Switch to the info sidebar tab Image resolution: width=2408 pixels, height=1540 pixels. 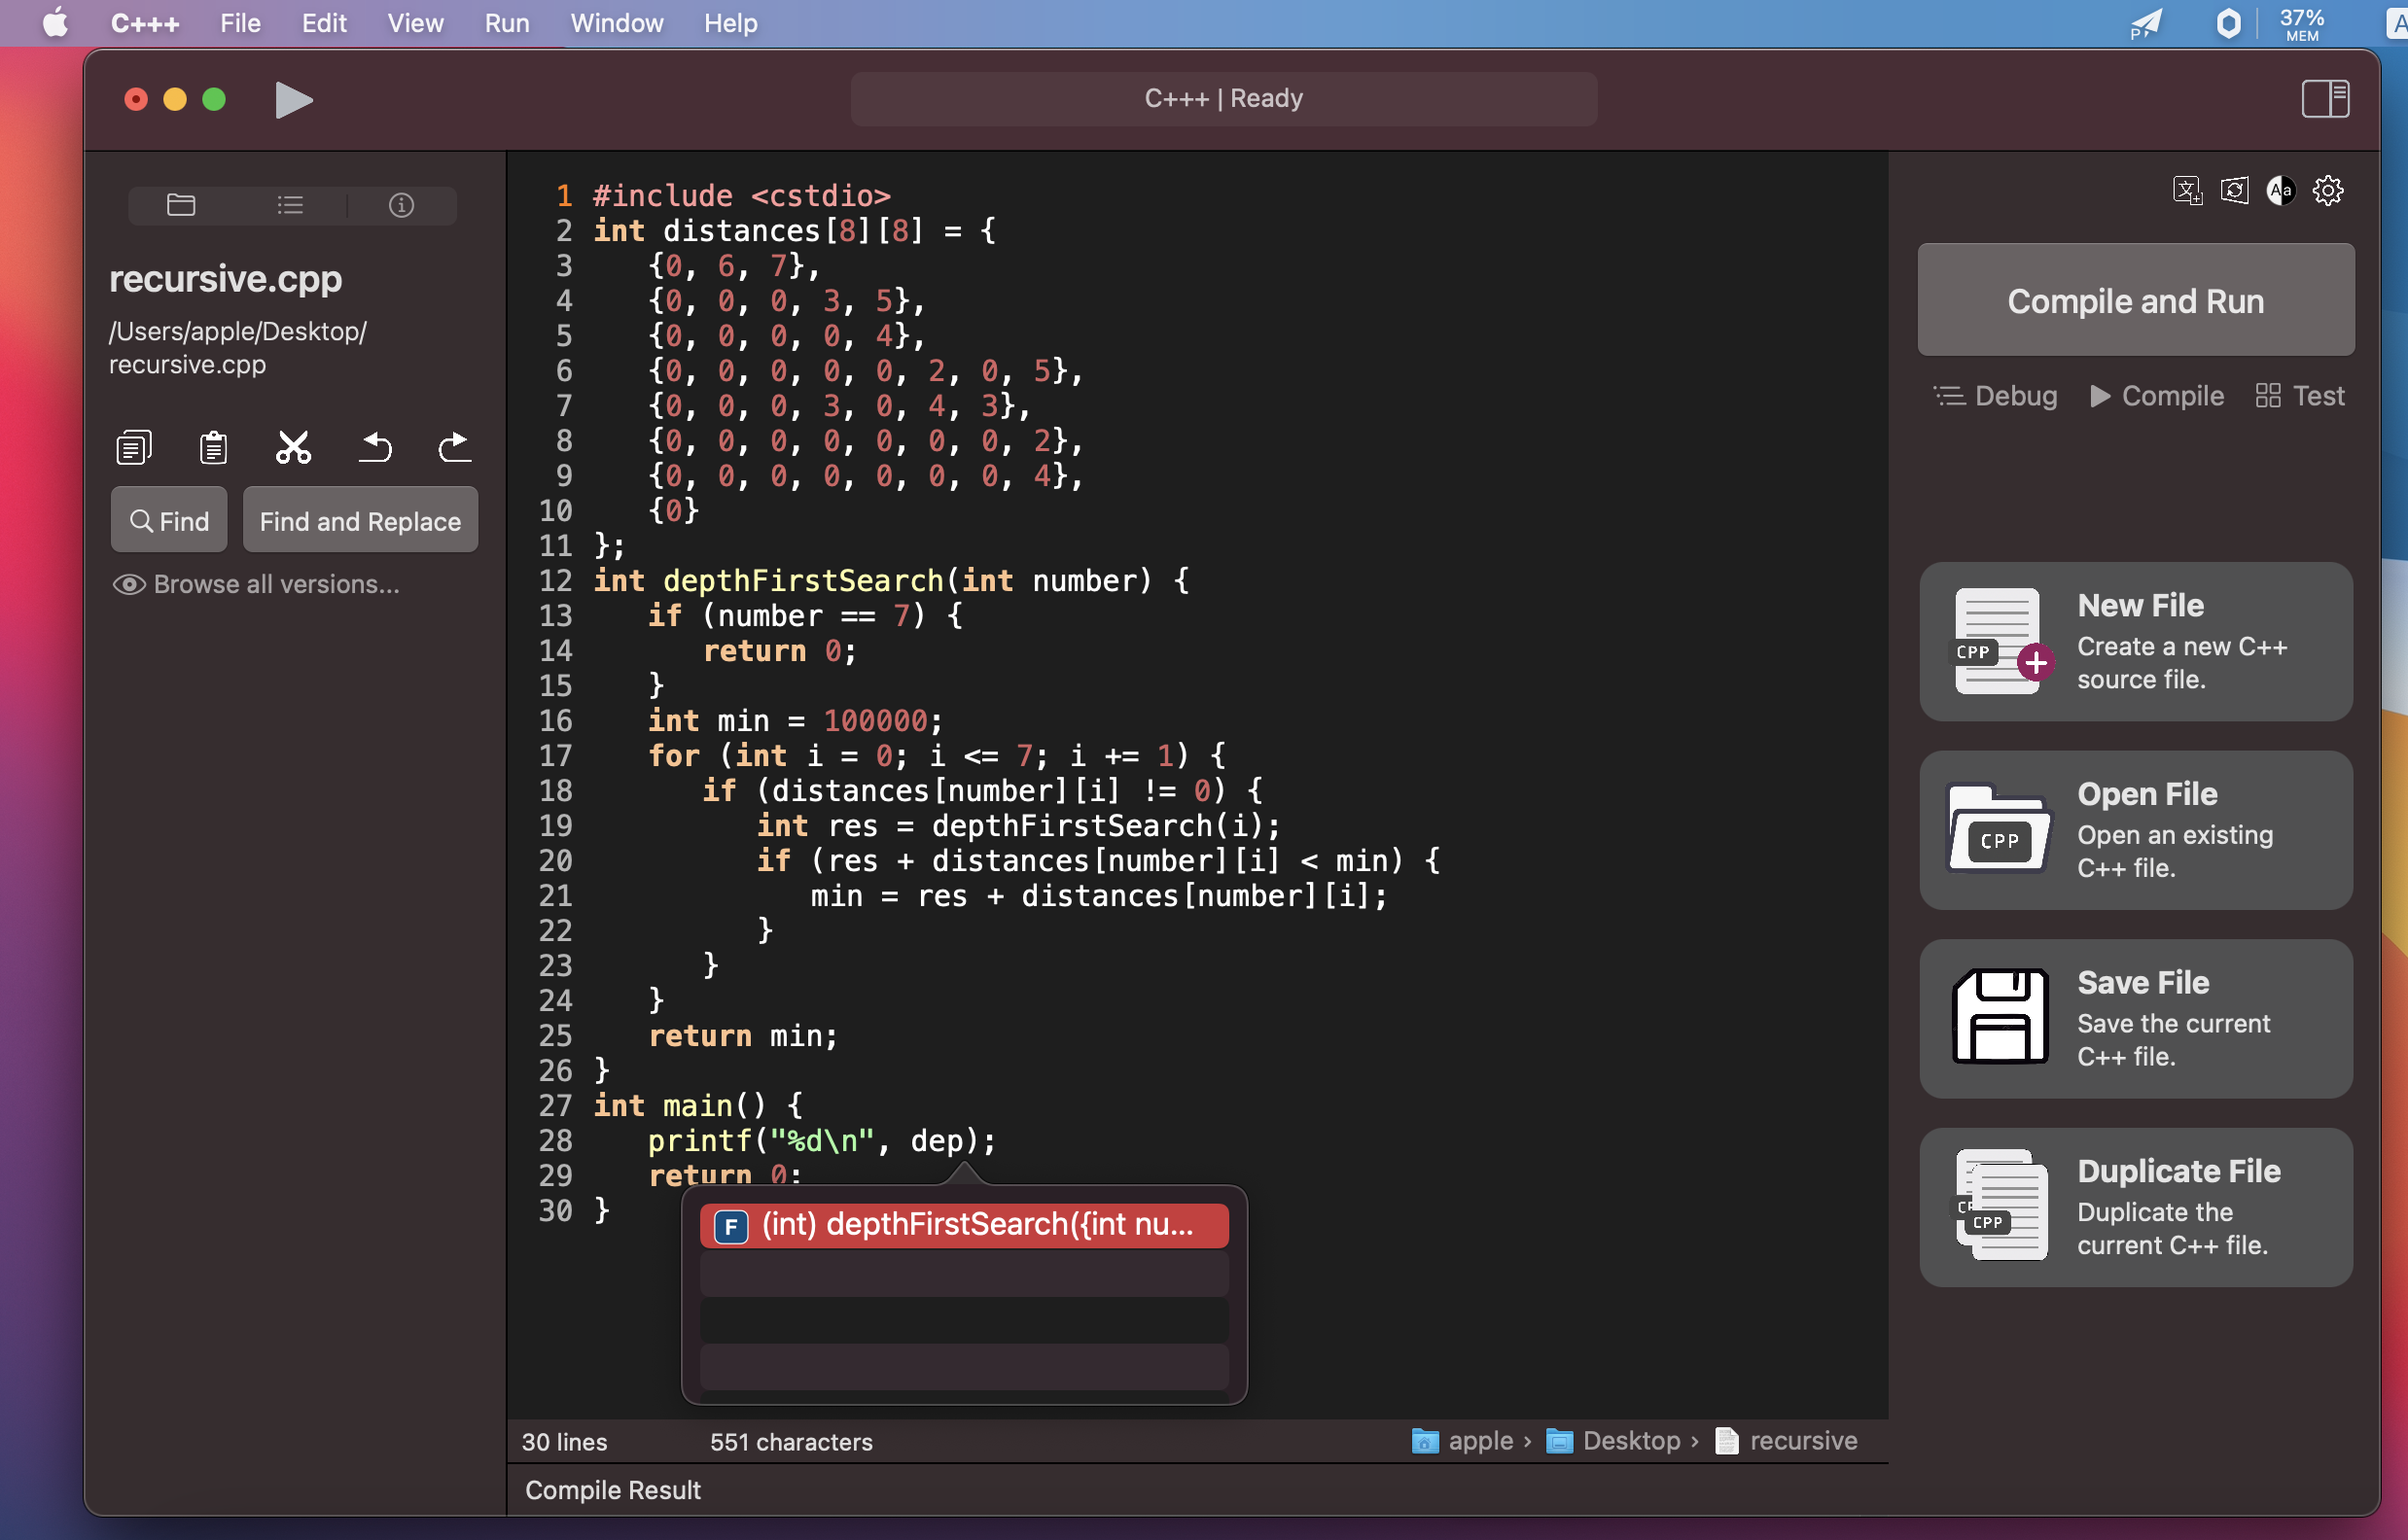coord(401,205)
